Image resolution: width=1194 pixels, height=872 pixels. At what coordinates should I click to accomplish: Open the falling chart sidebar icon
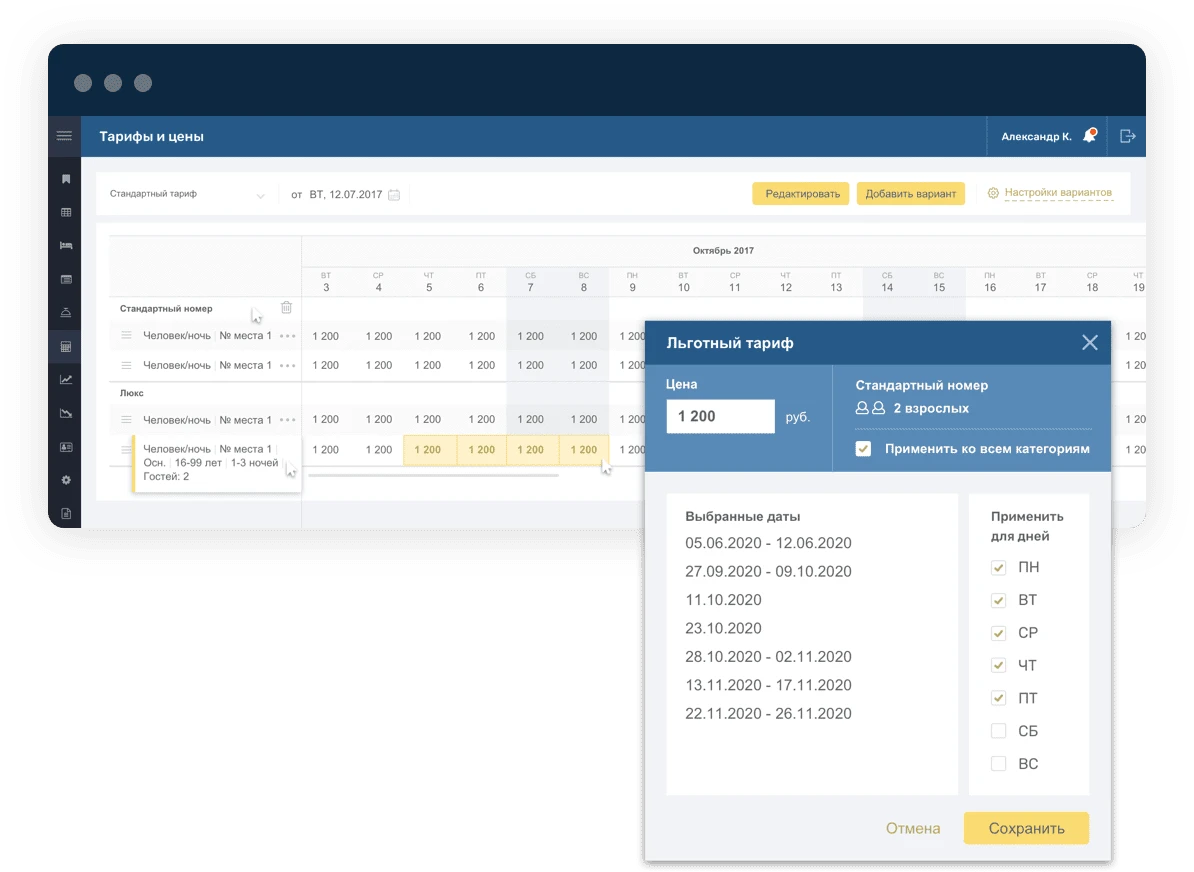[66, 413]
